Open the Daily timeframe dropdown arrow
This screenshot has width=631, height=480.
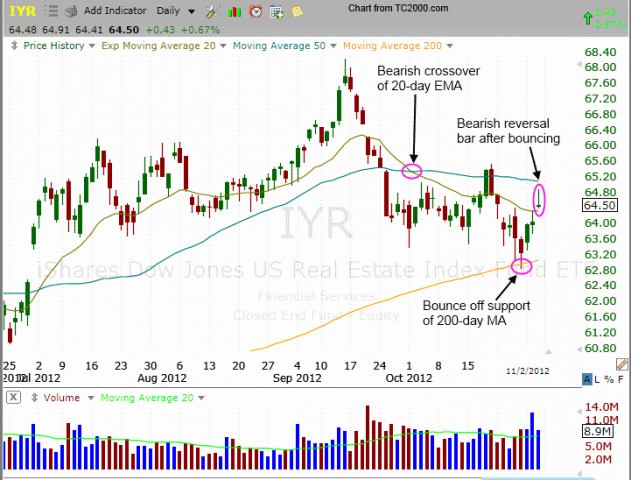coord(192,12)
